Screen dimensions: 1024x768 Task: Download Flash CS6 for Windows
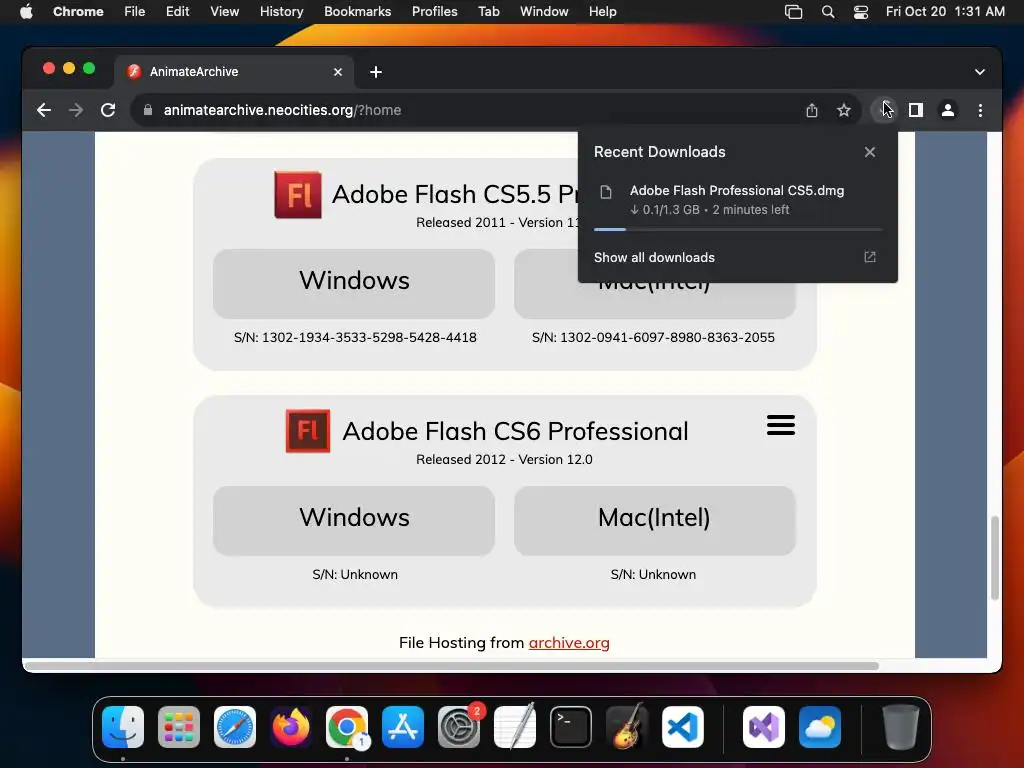(x=354, y=520)
